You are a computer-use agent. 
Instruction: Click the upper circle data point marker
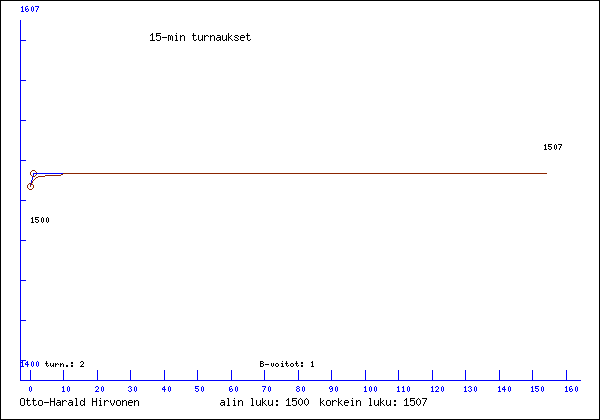point(34,174)
